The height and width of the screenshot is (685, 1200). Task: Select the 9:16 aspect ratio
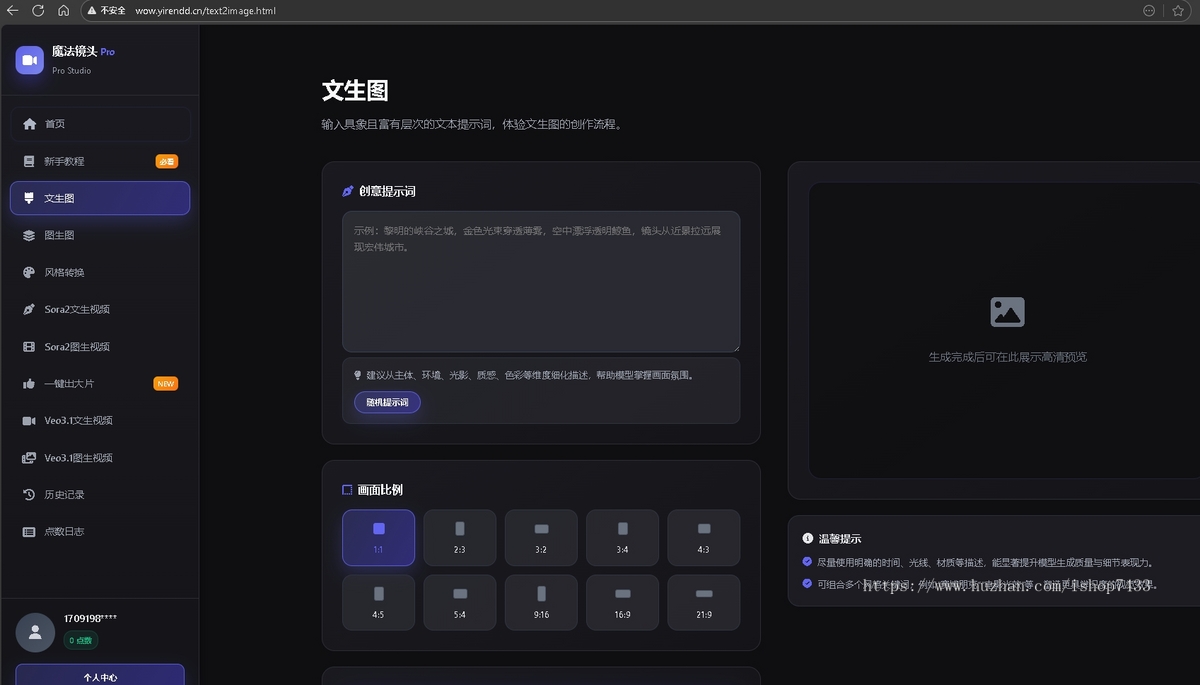(541, 603)
